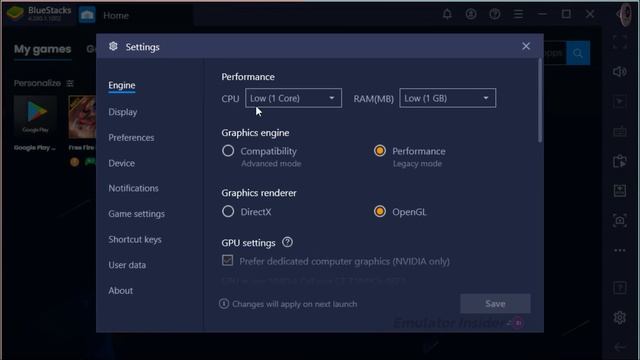
Task: Toggle fullscreen from the side toolbar
Action: click(x=620, y=42)
